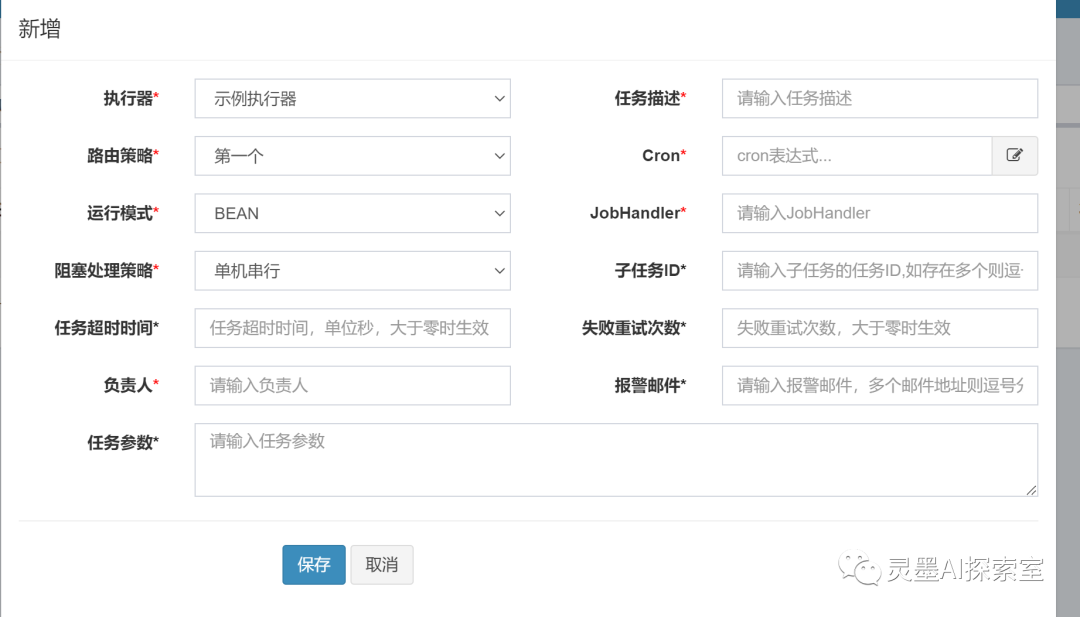The height and width of the screenshot is (617, 1080).
Task: Click inside the 任务参数 text area
Action: 615,460
